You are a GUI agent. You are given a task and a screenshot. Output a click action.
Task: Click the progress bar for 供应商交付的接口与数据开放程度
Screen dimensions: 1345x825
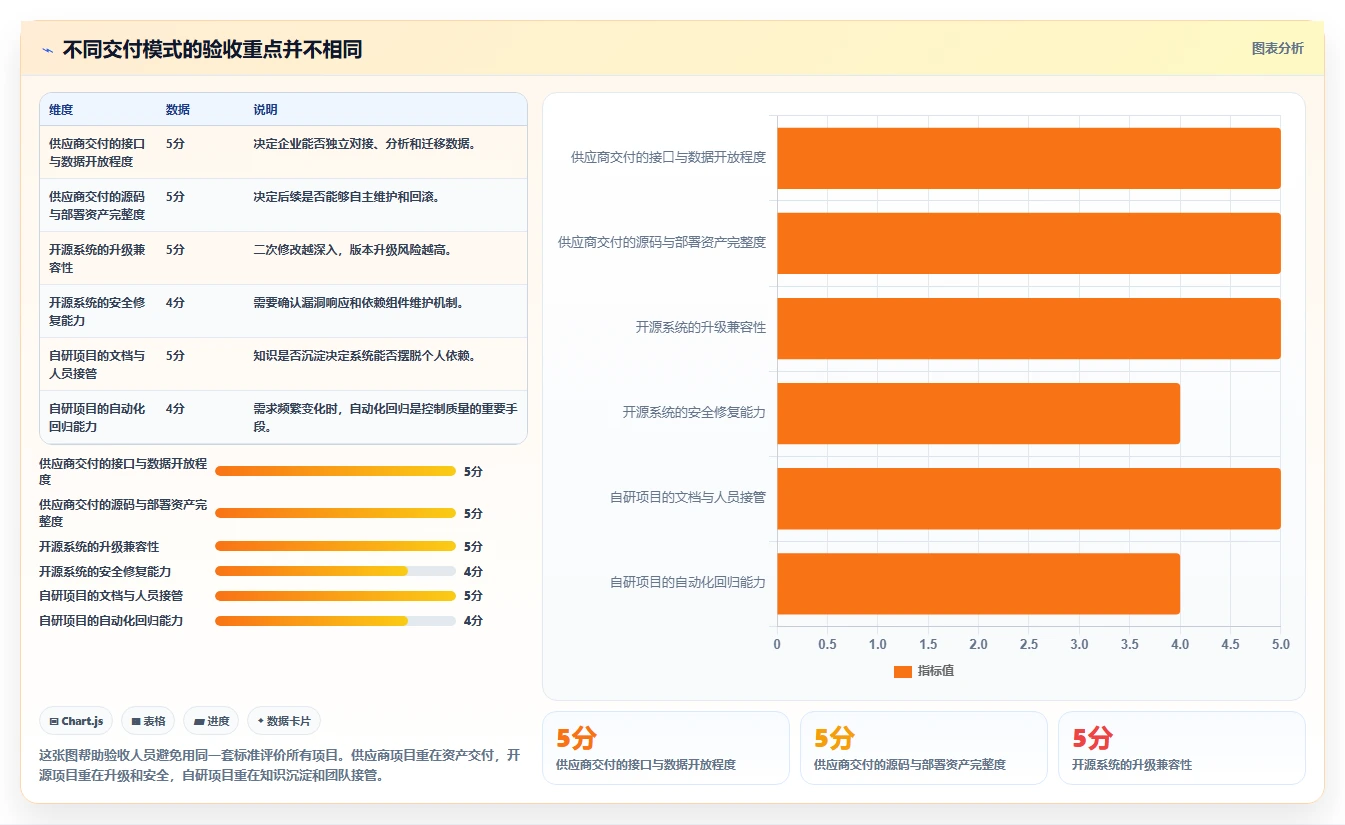point(335,471)
